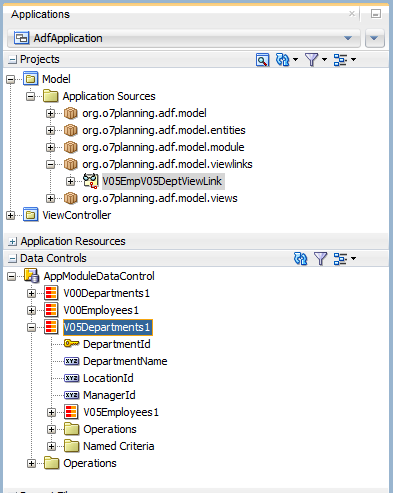This screenshot has height=493, width=393.
Task: Open the Projects filter dropdown arrow
Action: point(324,60)
